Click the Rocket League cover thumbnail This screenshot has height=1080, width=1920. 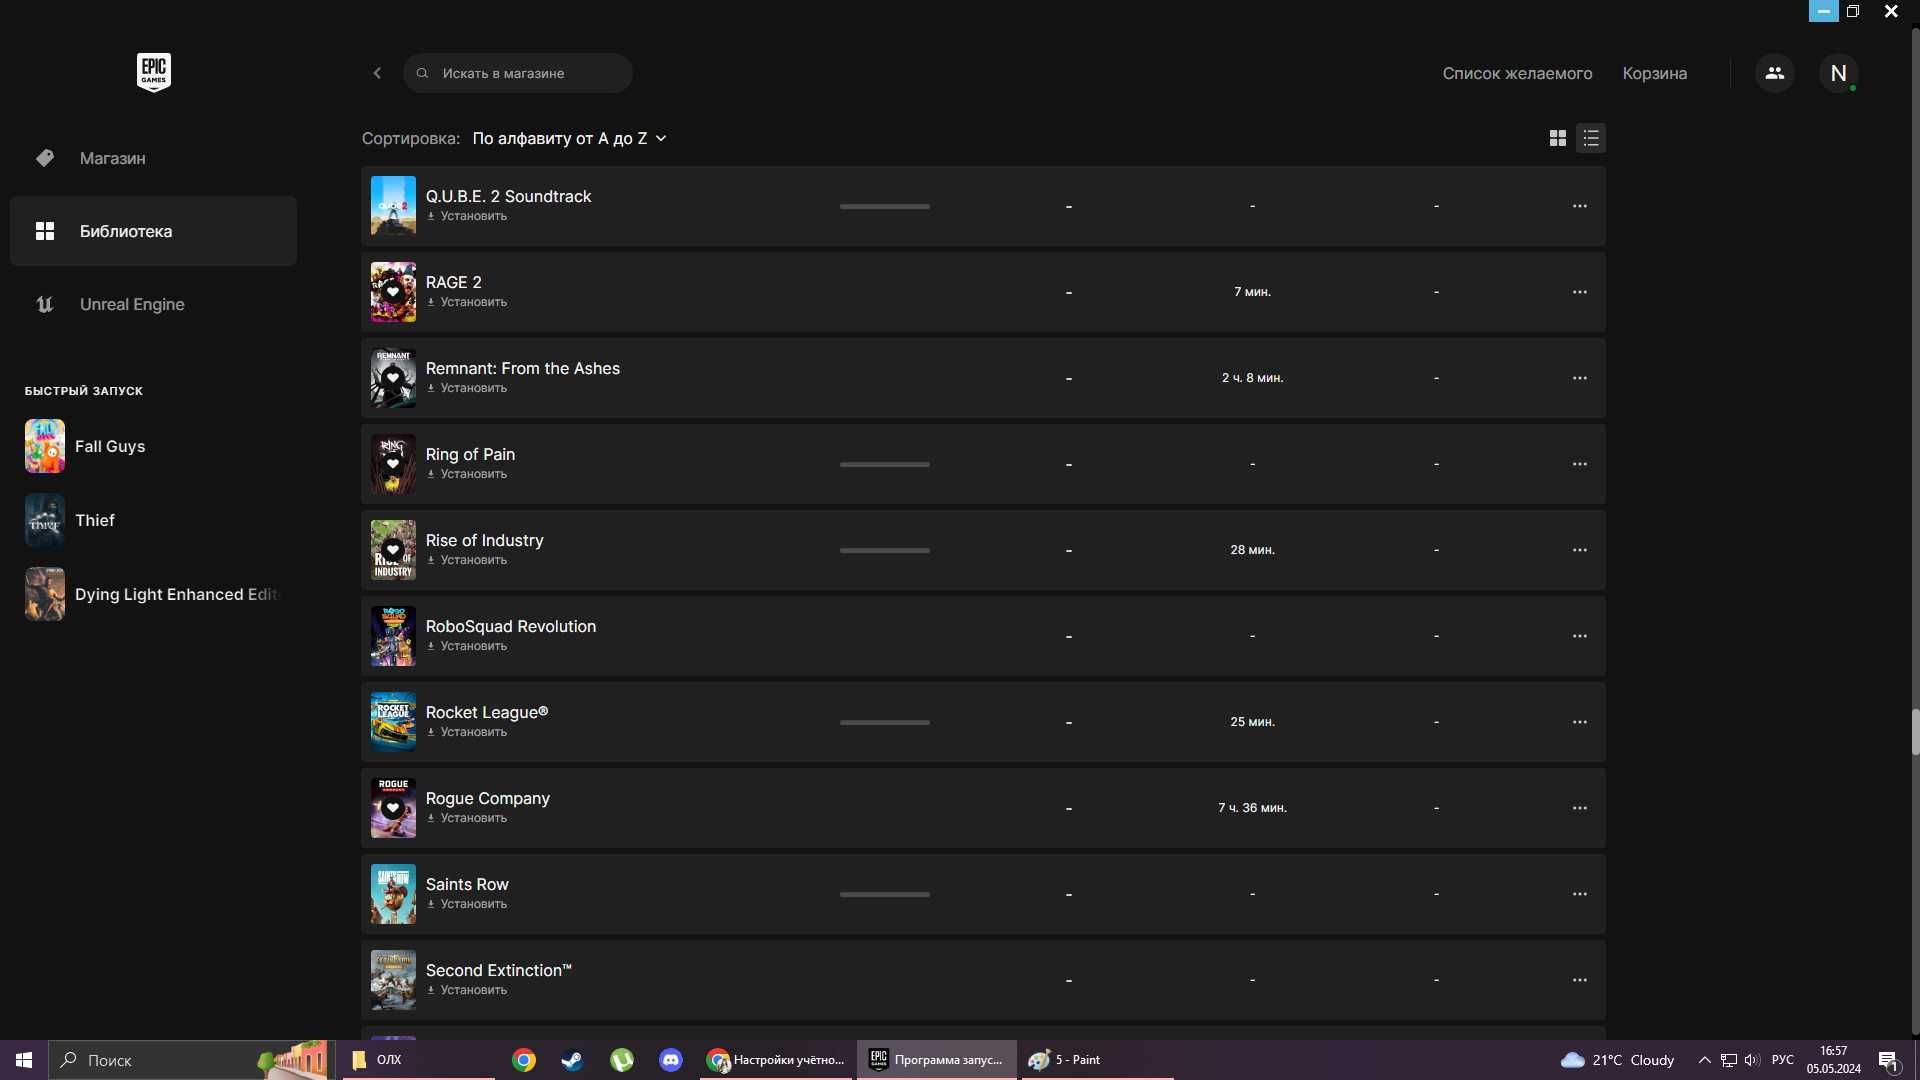pos(393,722)
